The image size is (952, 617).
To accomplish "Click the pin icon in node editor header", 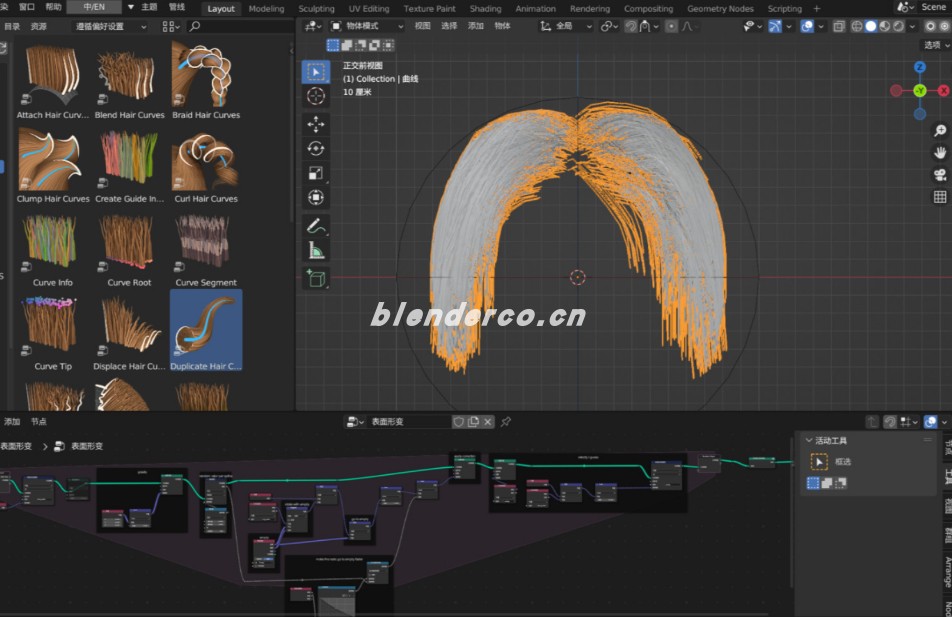I will 506,421.
